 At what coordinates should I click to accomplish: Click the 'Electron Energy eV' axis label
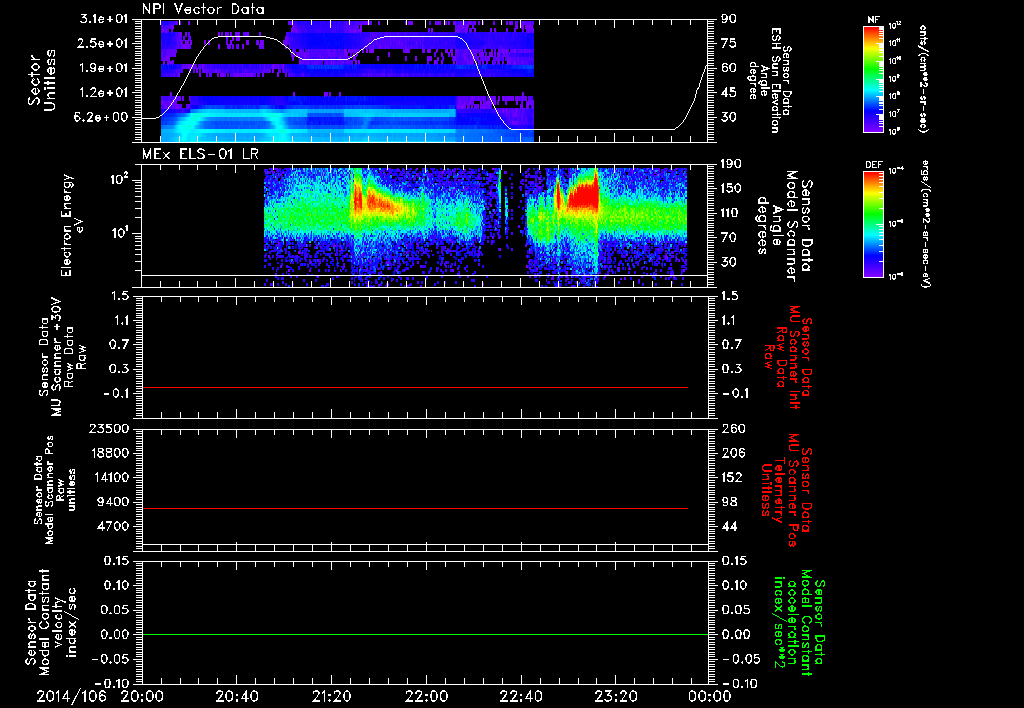click(x=72, y=225)
